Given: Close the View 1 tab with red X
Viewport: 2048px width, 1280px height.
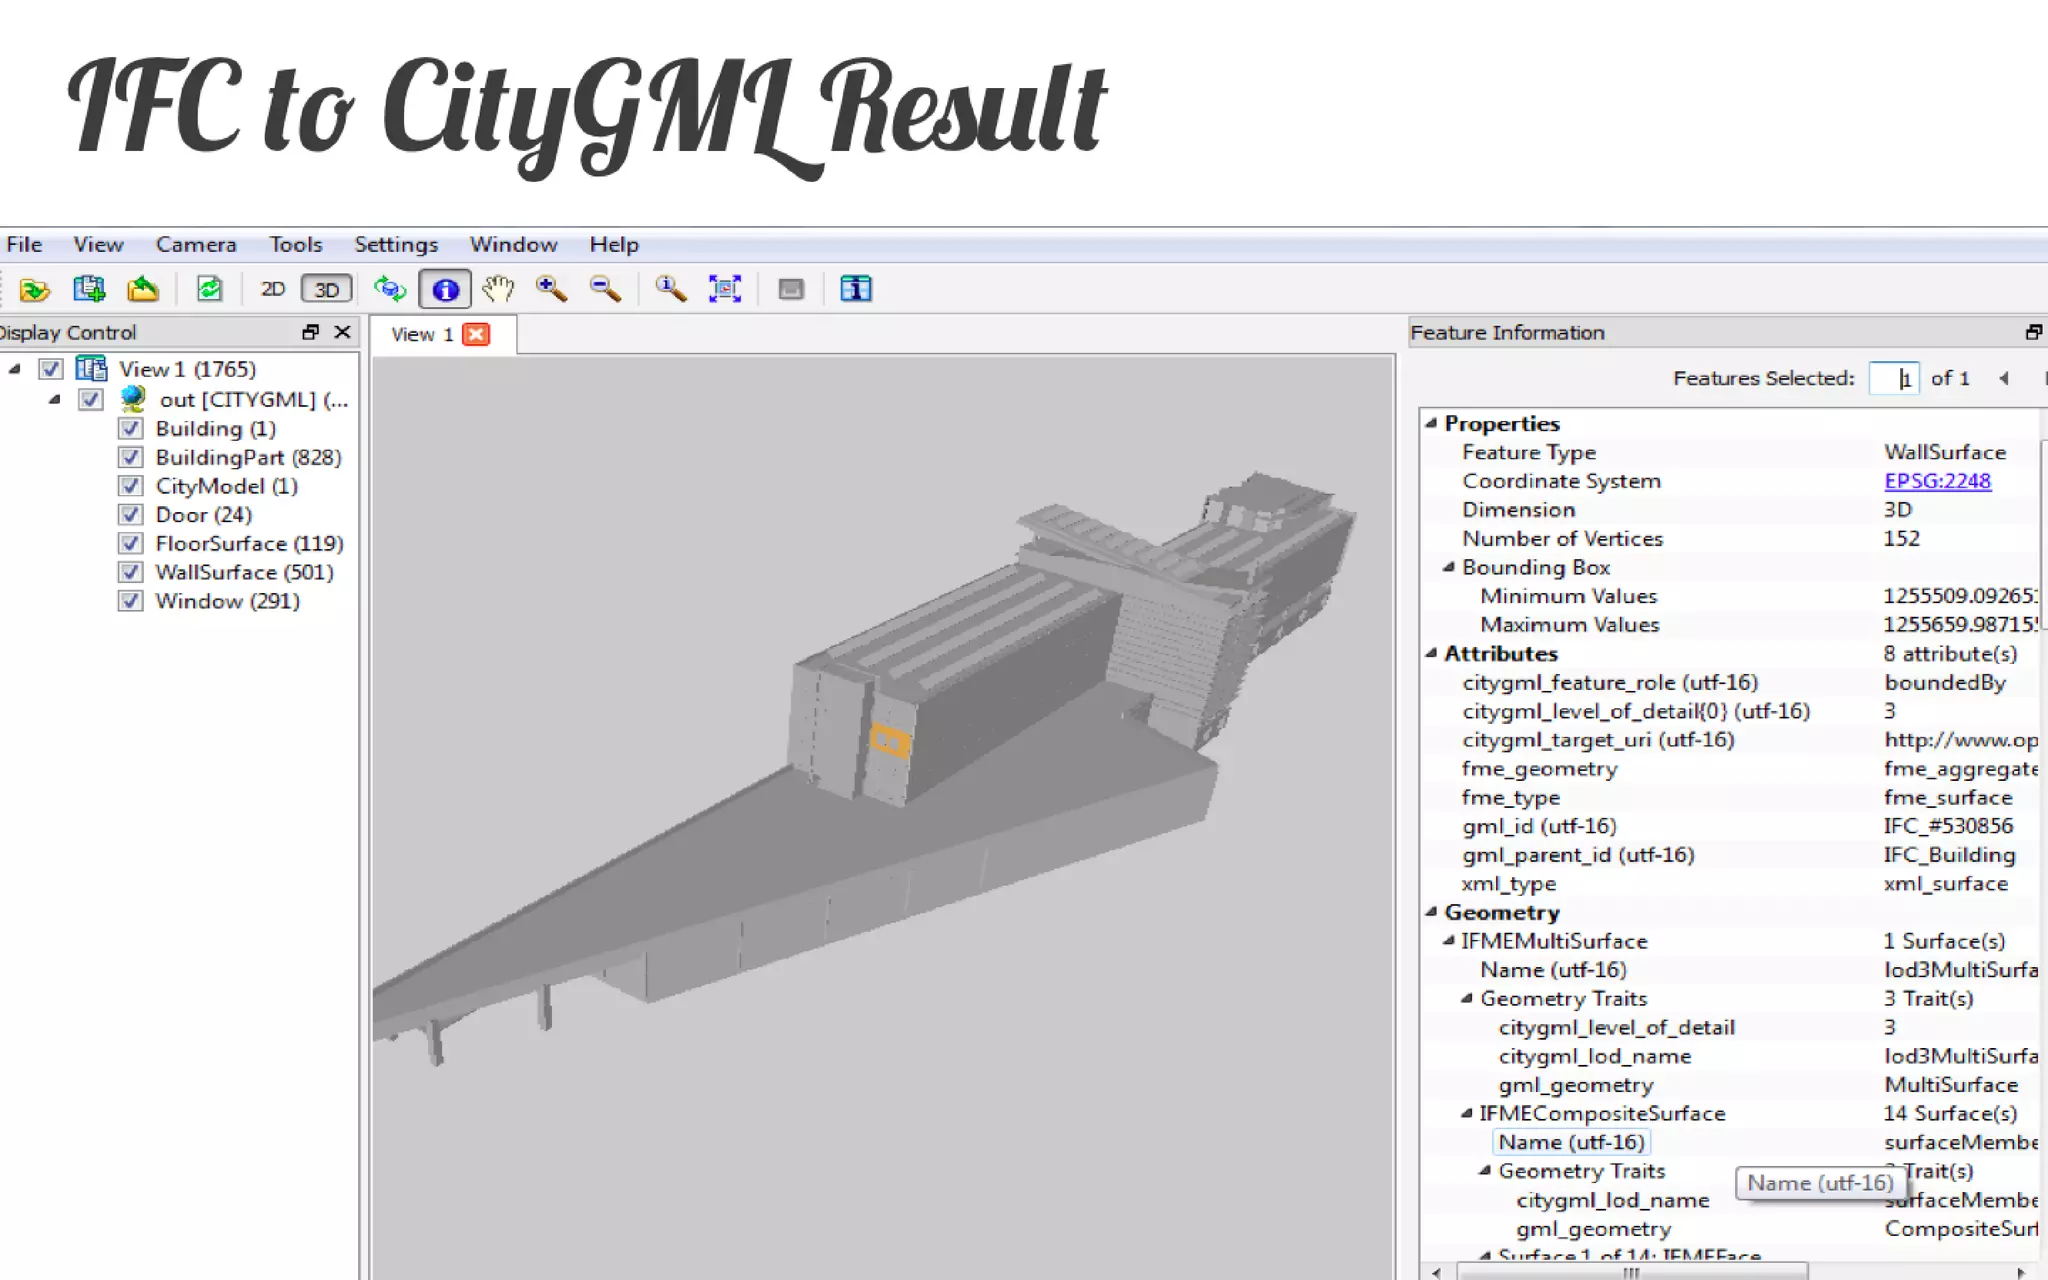Looking at the screenshot, I should click(477, 334).
